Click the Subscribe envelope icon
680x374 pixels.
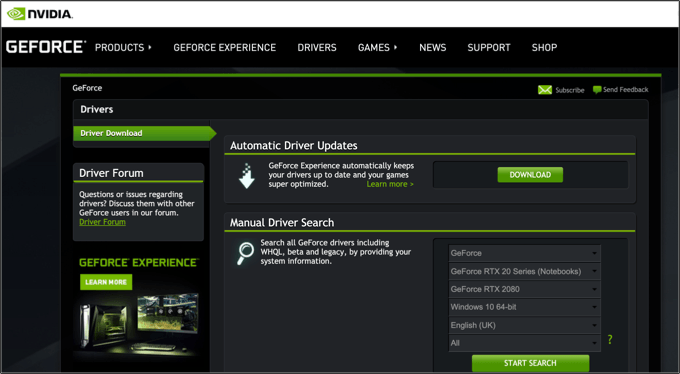545,90
